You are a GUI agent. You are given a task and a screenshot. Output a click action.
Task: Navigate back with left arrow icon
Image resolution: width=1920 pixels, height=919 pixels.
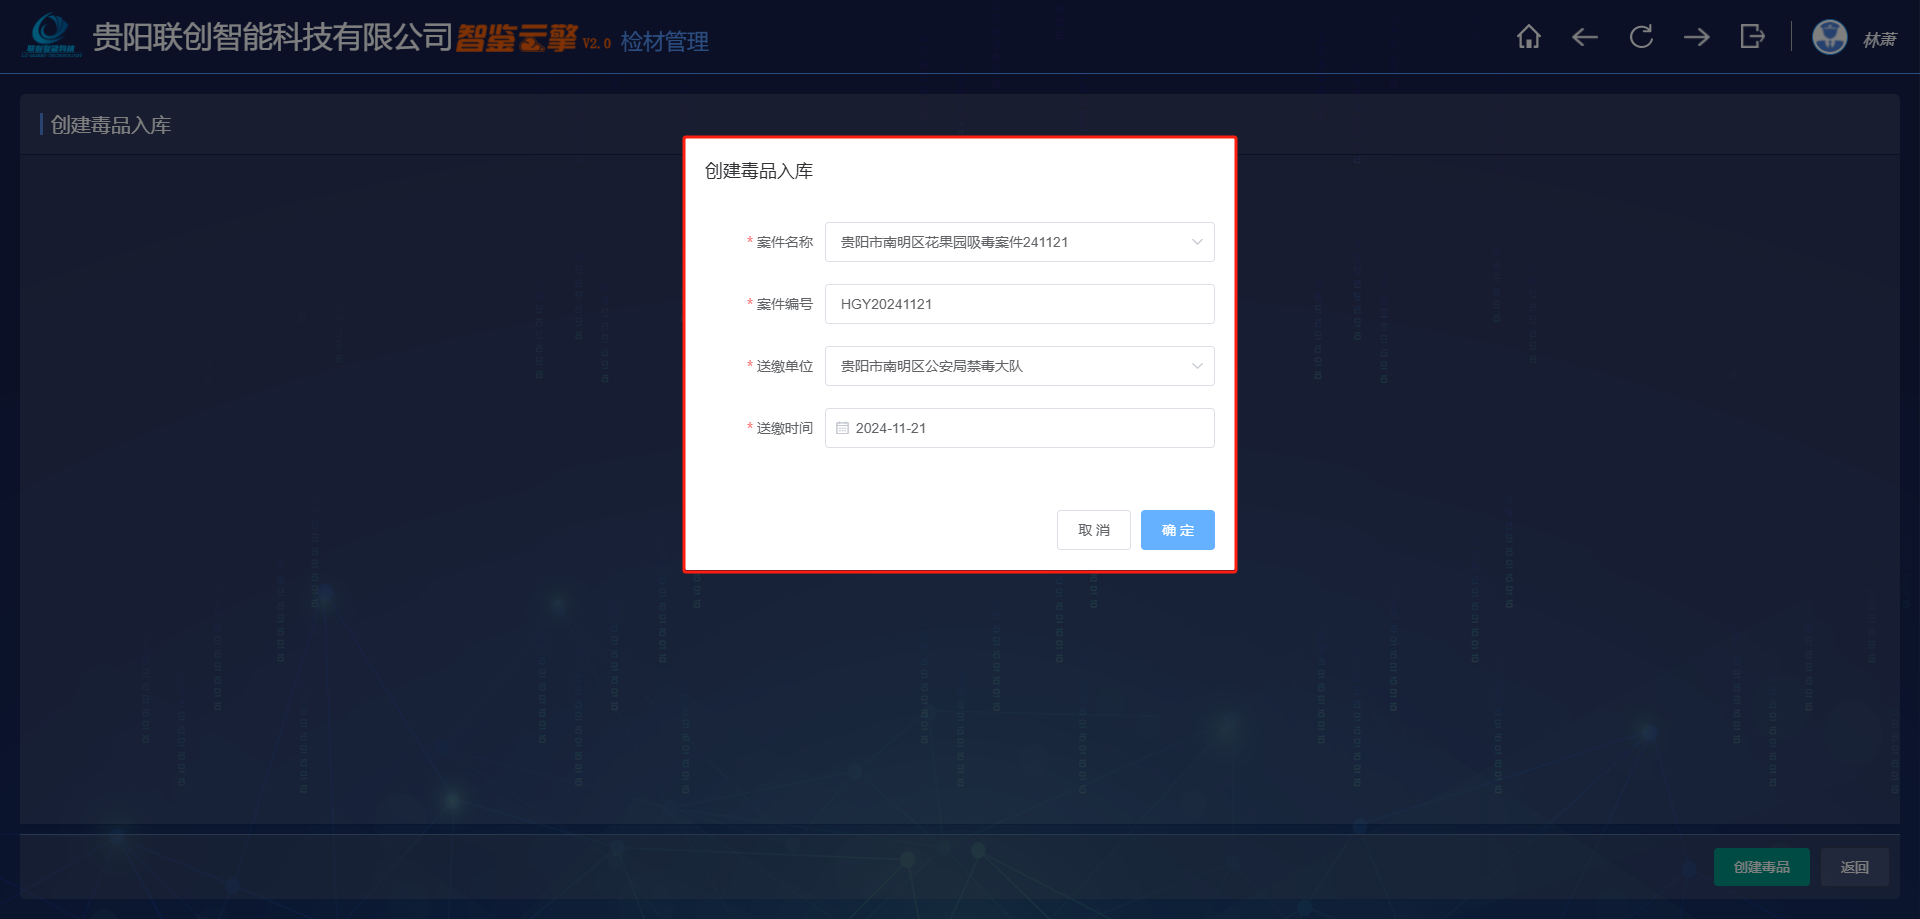[x=1584, y=37]
